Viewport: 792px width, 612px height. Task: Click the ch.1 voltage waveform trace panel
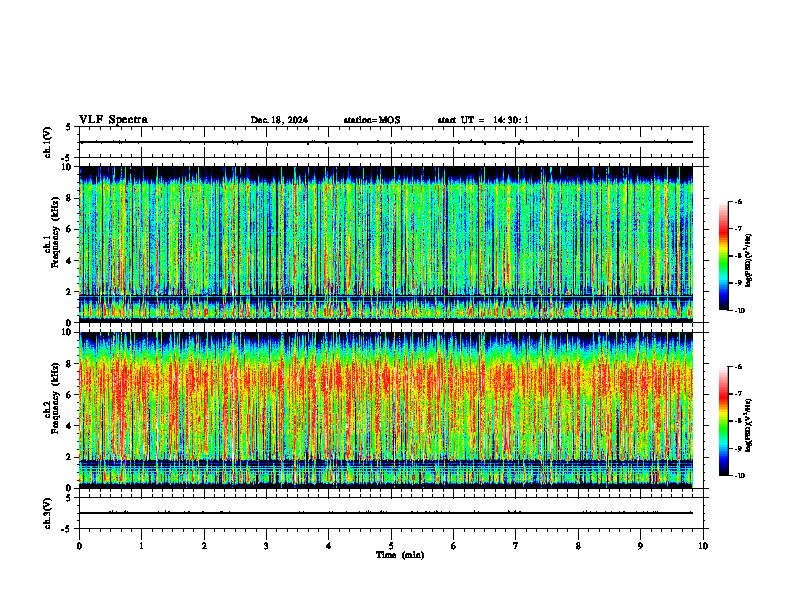click(391, 142)
